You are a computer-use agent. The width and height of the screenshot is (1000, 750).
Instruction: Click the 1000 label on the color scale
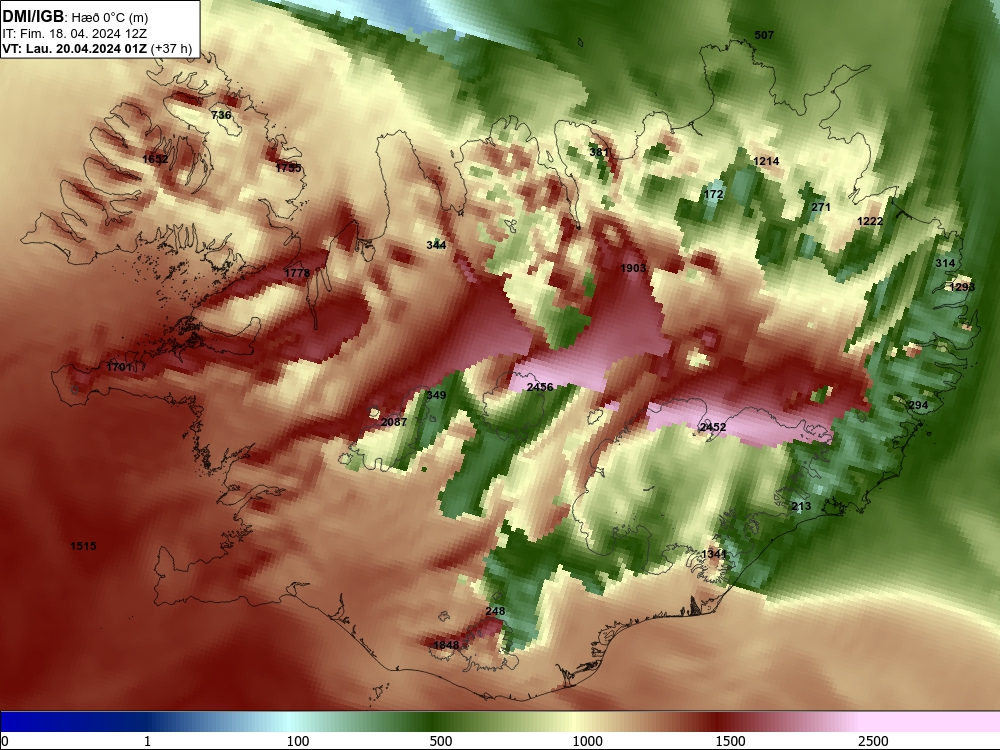[x=587, y=740]
